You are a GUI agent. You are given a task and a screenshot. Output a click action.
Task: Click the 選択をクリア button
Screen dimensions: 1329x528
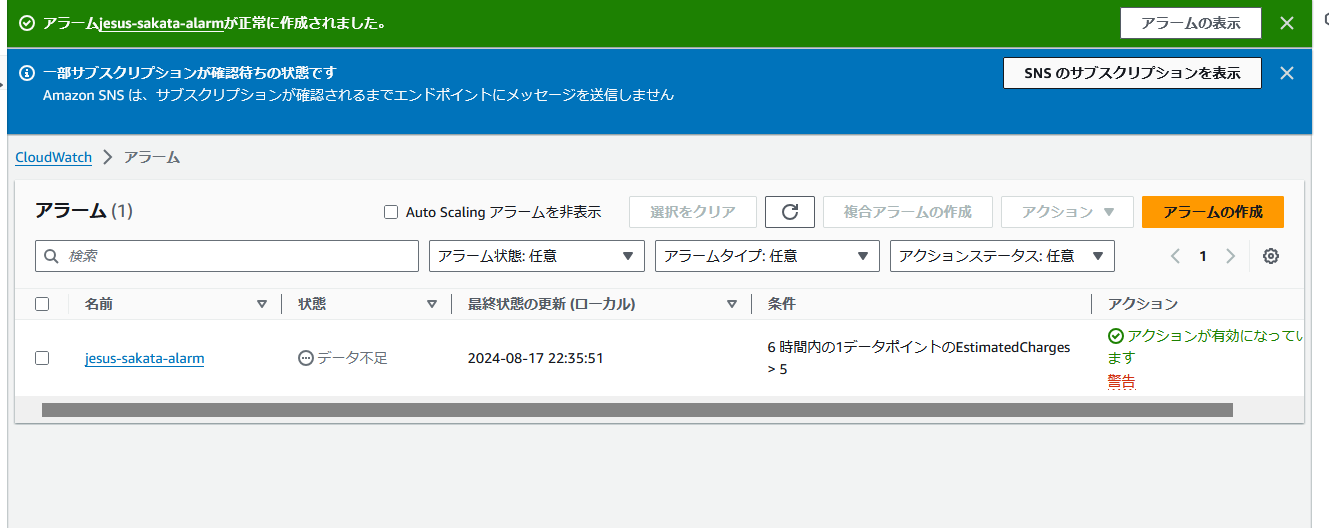[x=692, y=212]
